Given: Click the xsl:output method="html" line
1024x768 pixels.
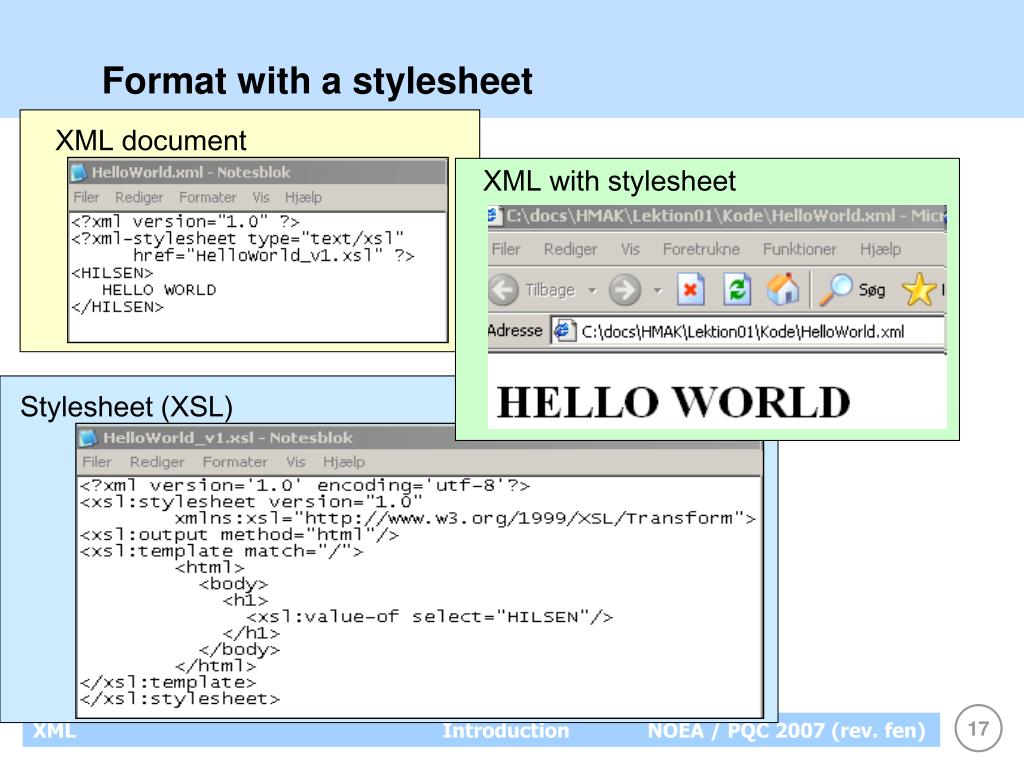Looking at the screenshot, I should click(239, 535).
